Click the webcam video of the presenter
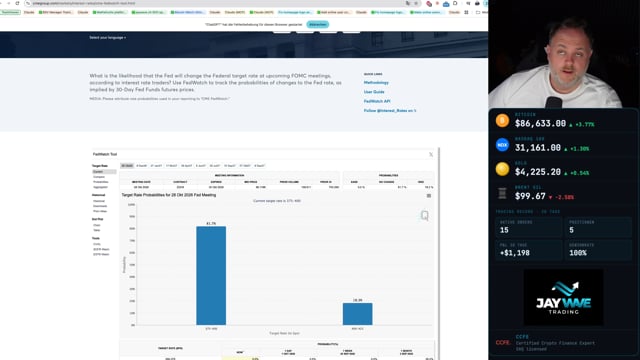This screenshot has height=360, width=640. pyautogui.click(x=563, y=54)
